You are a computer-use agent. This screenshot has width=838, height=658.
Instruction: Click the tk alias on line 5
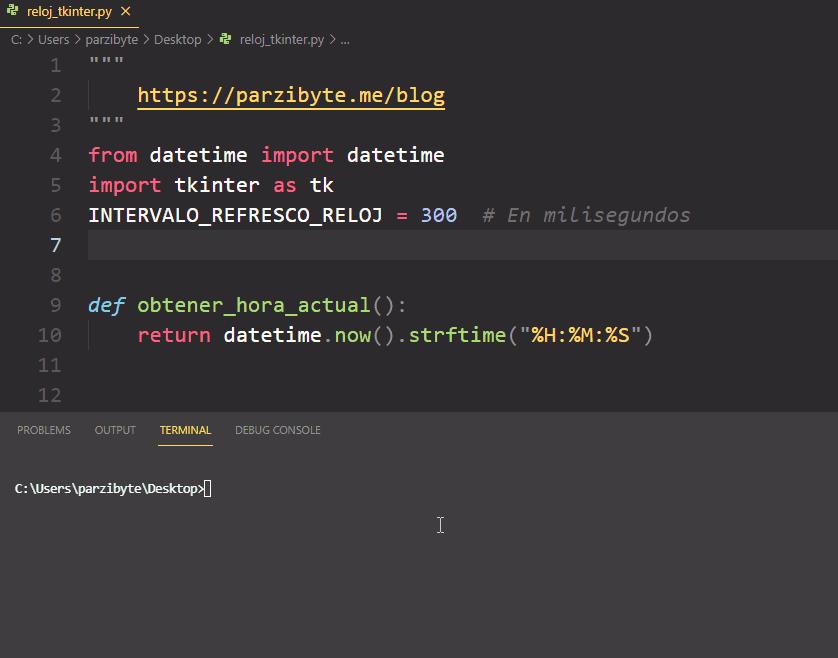coord(322,185)
